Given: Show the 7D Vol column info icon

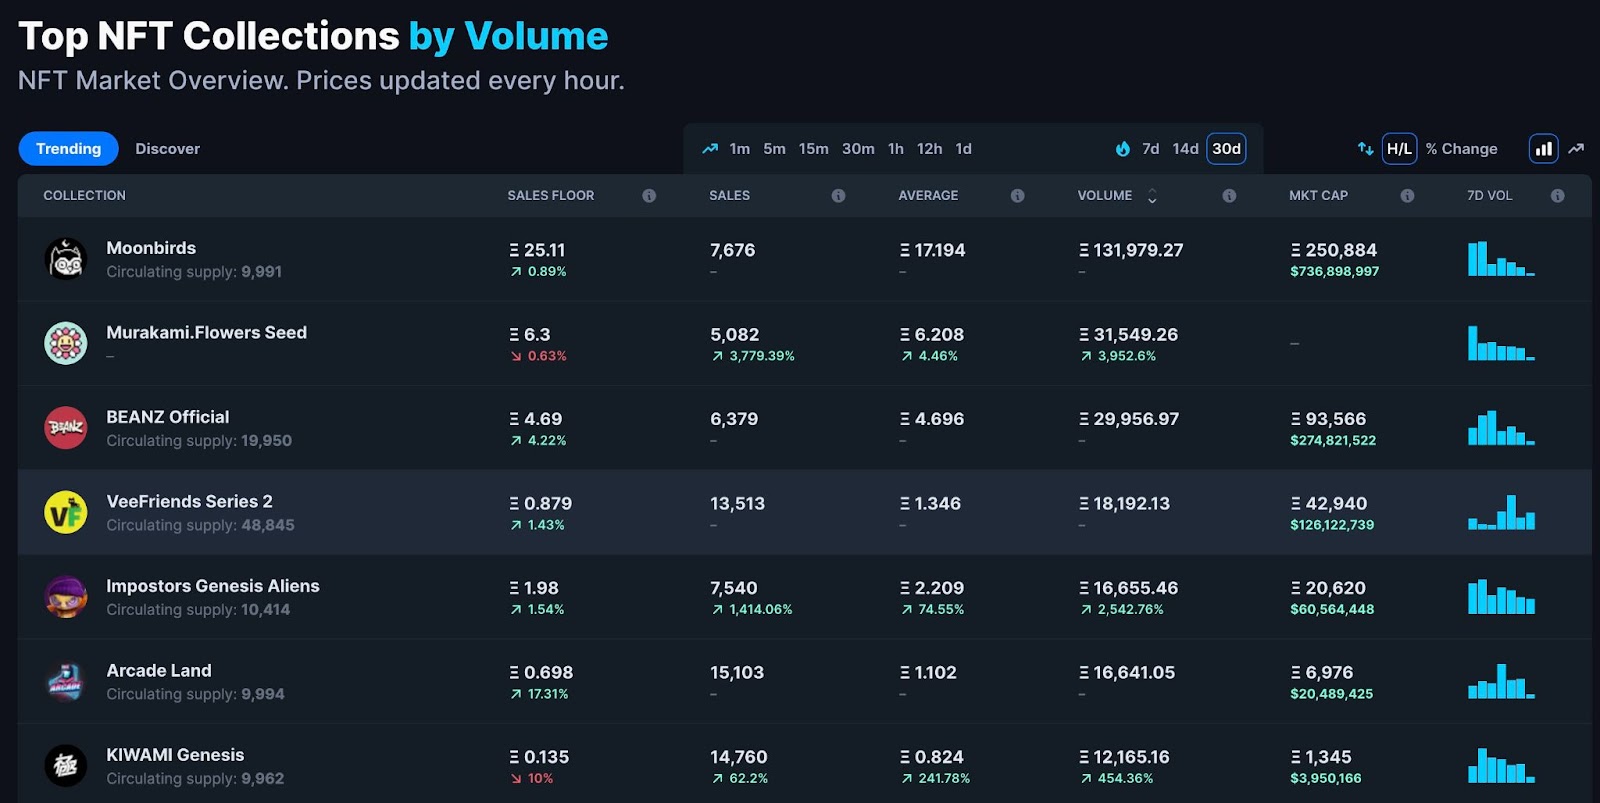Looking at the screenshot, I should 1557,196.
